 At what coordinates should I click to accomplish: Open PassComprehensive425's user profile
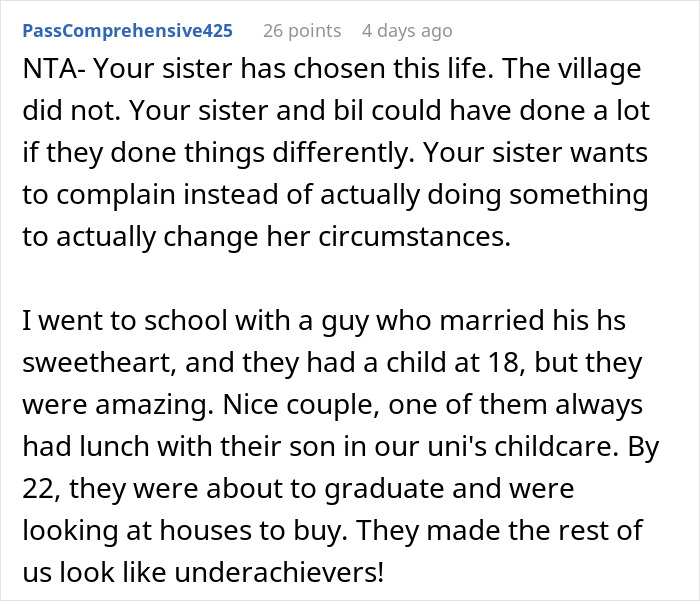pyautogui.click(x=127, y=31)
